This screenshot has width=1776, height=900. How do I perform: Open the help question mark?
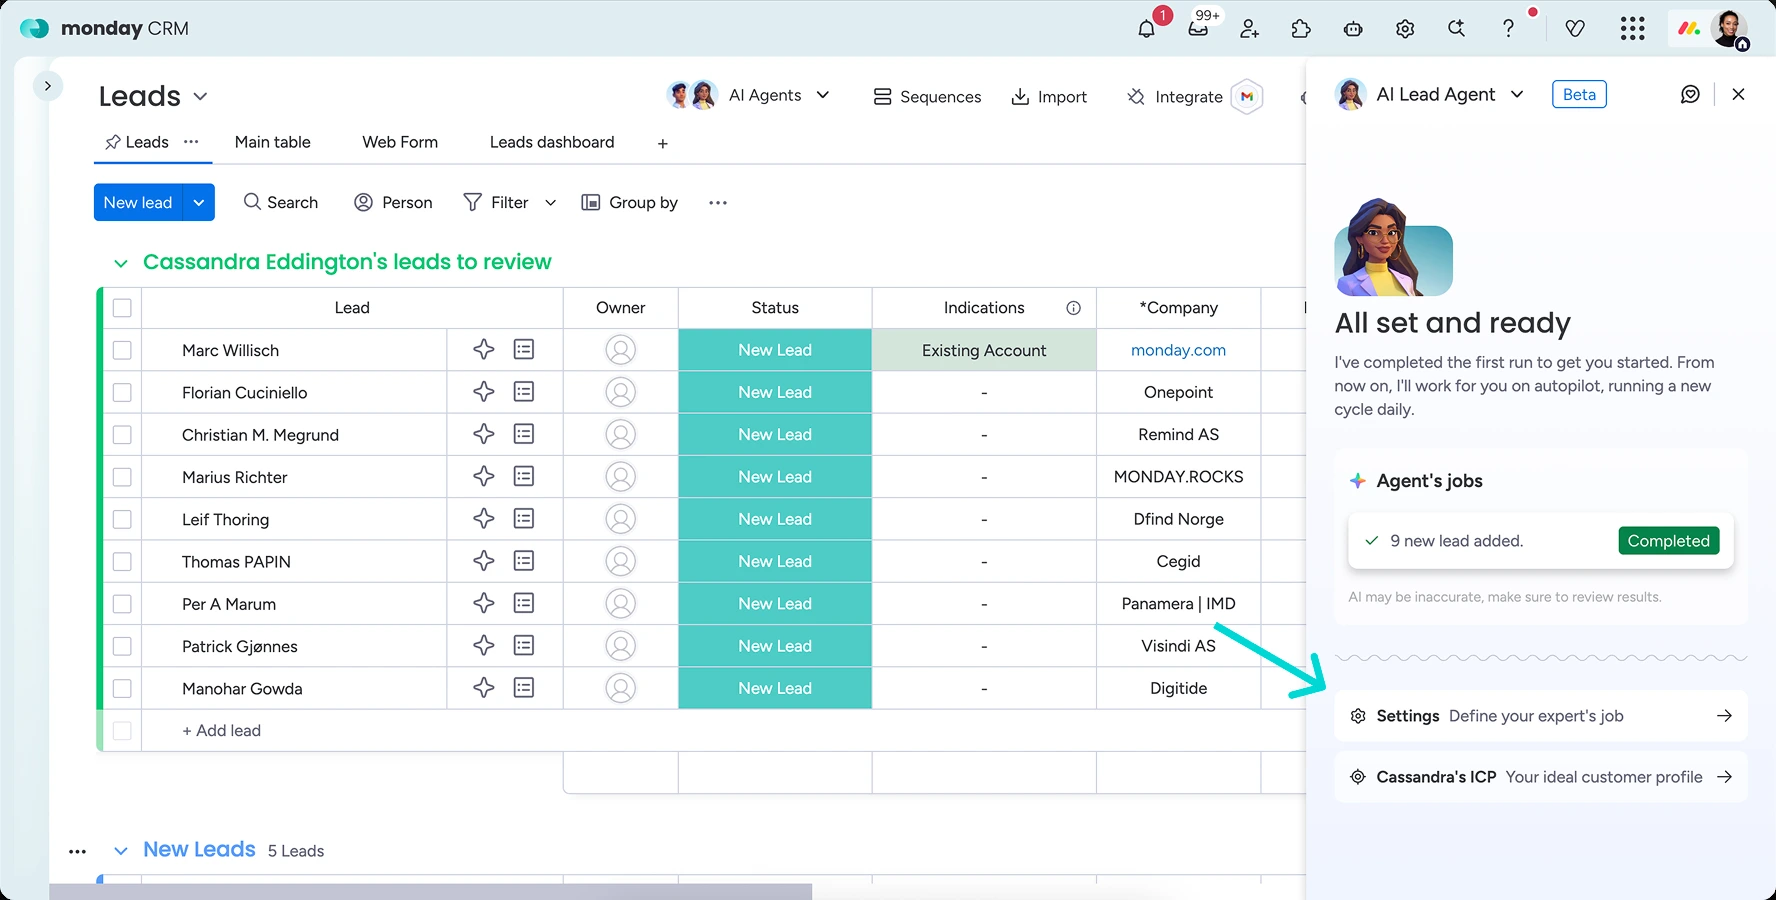[1508, 29]
